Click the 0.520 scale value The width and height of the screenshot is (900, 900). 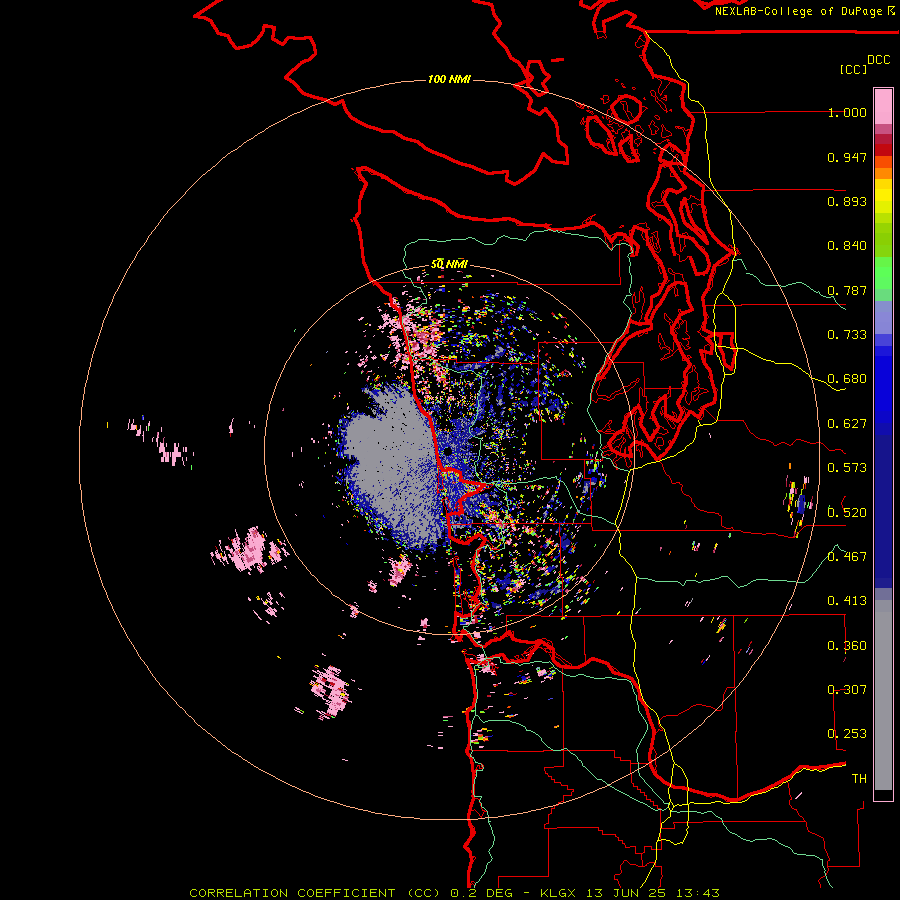[847, 512]
